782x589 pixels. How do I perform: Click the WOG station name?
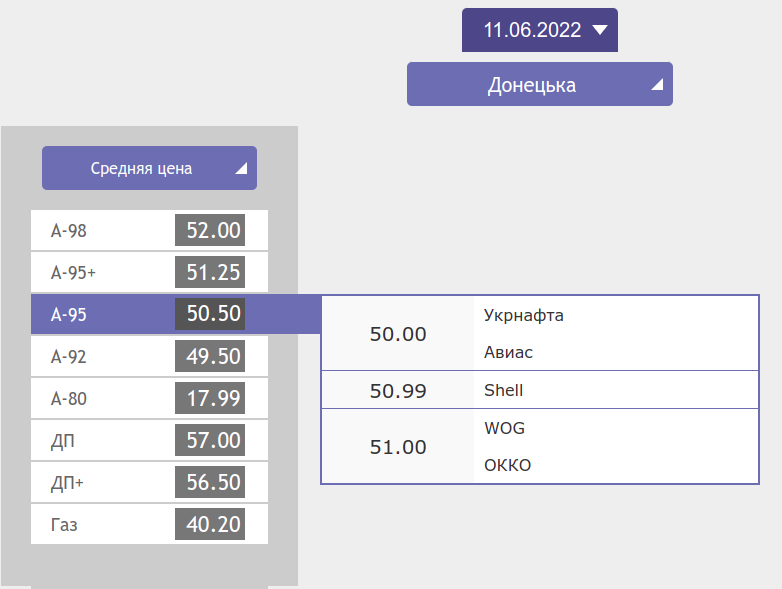(x=504, y=429)
